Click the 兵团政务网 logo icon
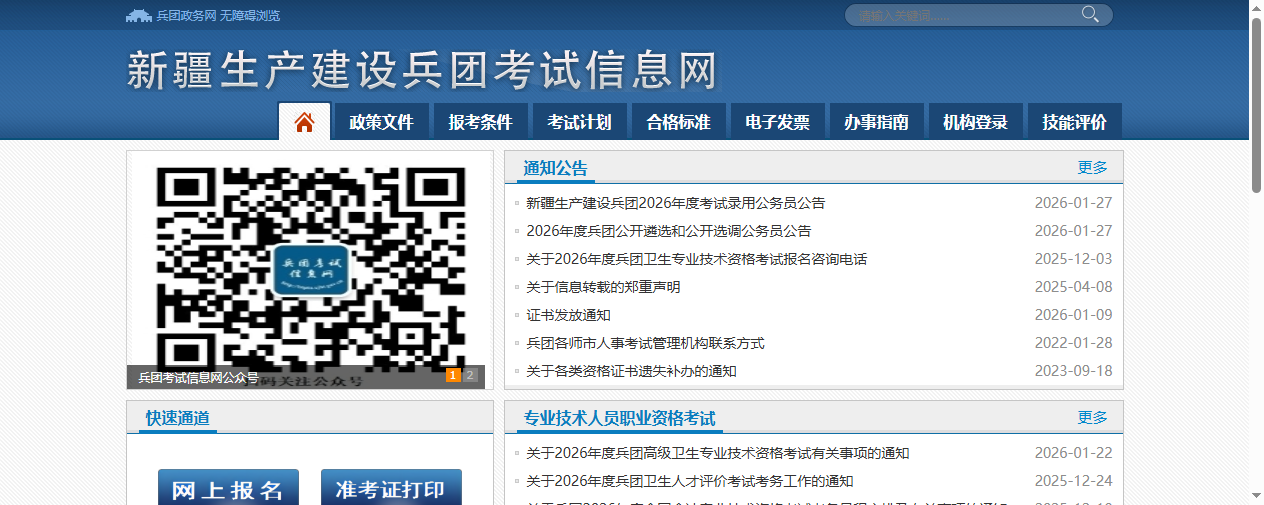 point(139,15)
